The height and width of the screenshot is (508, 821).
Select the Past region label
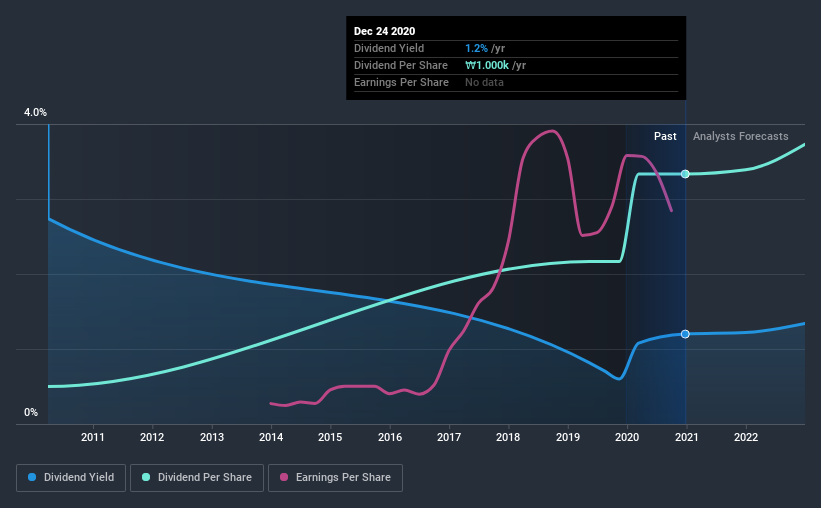[665, 136]
